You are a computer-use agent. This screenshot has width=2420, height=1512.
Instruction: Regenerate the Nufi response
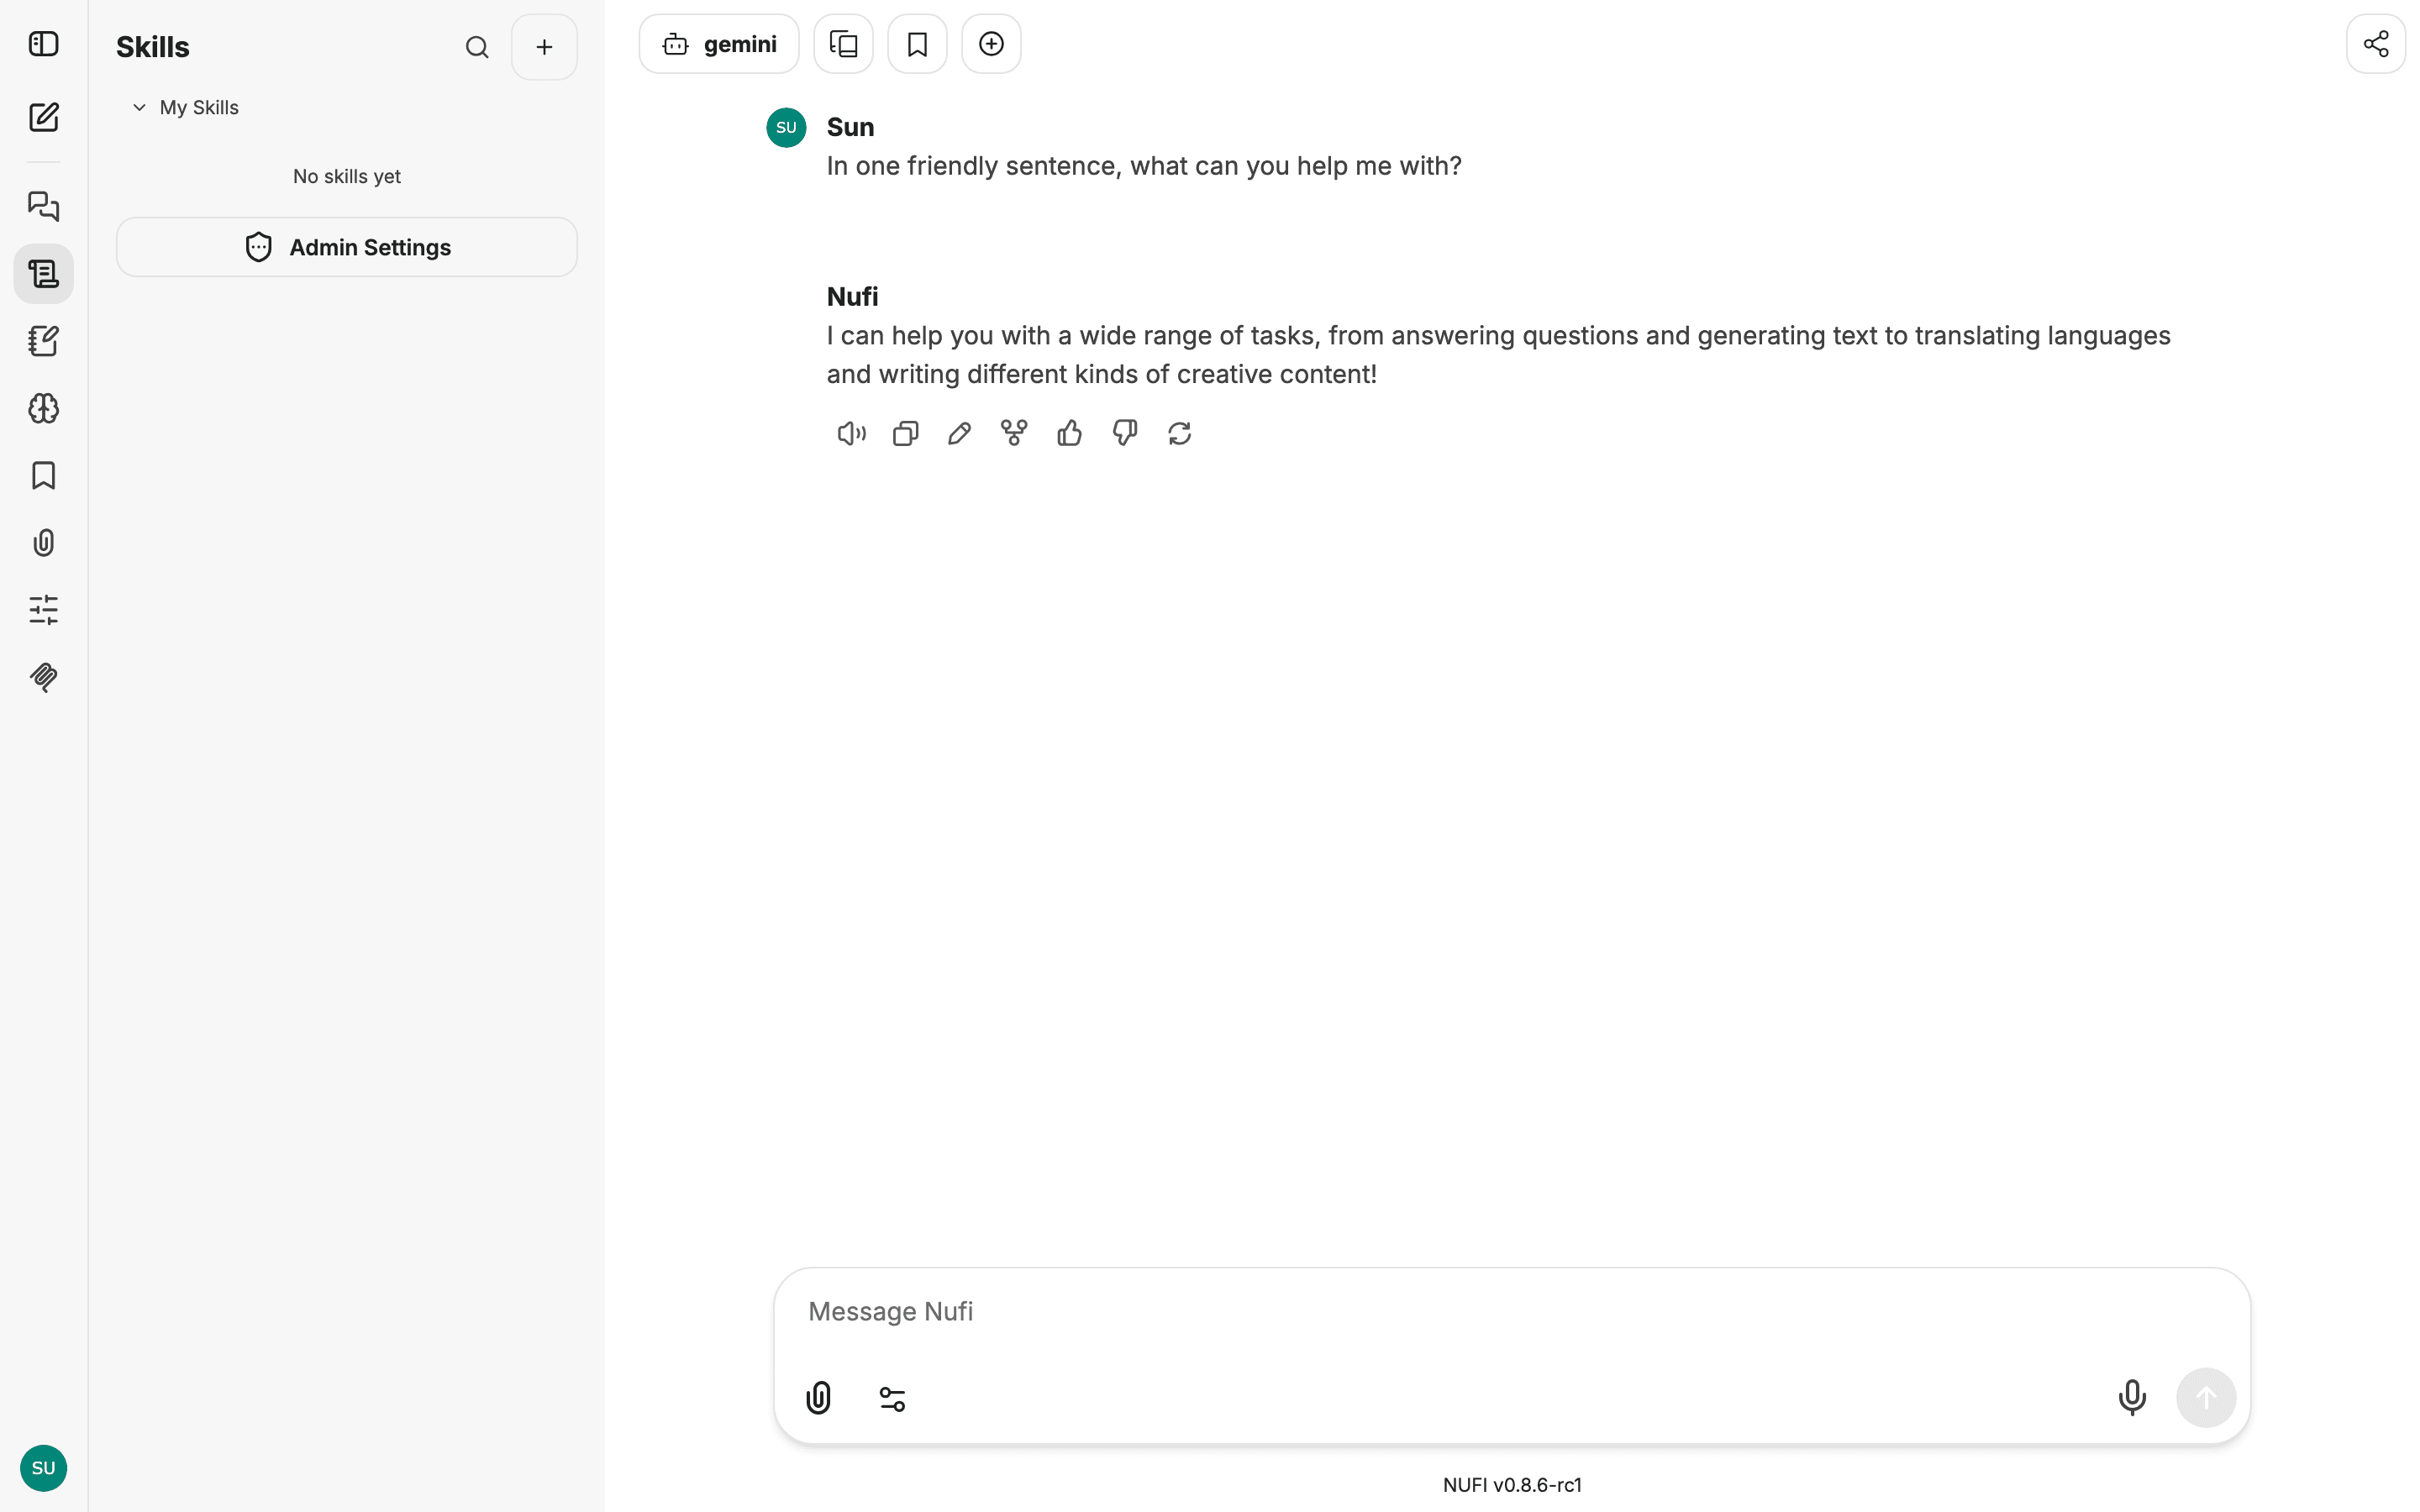[1180, 433]
